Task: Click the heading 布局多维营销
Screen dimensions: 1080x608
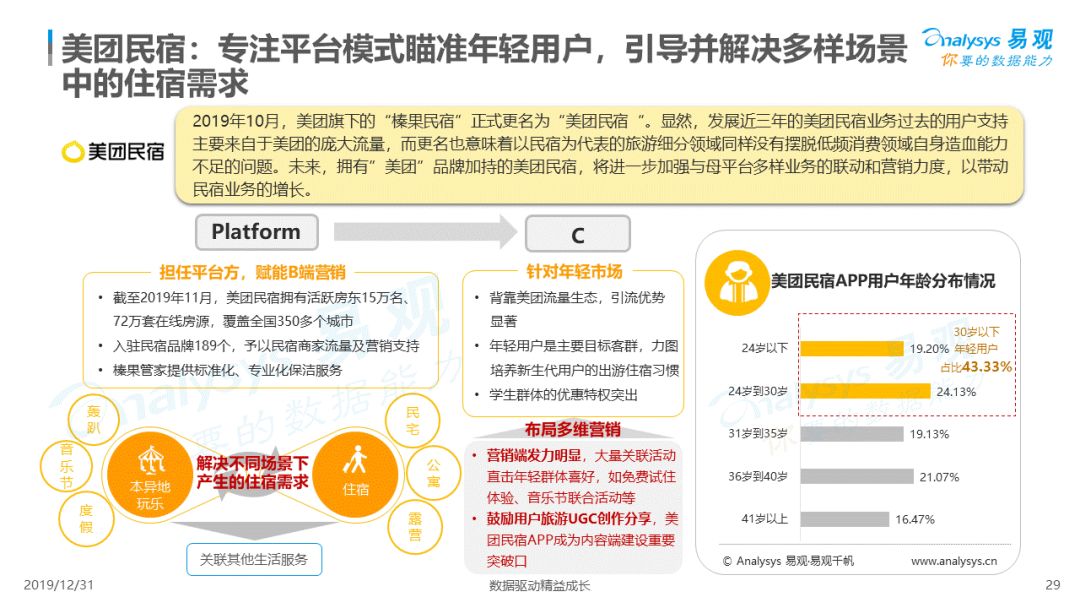Action: (x=572, y=430)
